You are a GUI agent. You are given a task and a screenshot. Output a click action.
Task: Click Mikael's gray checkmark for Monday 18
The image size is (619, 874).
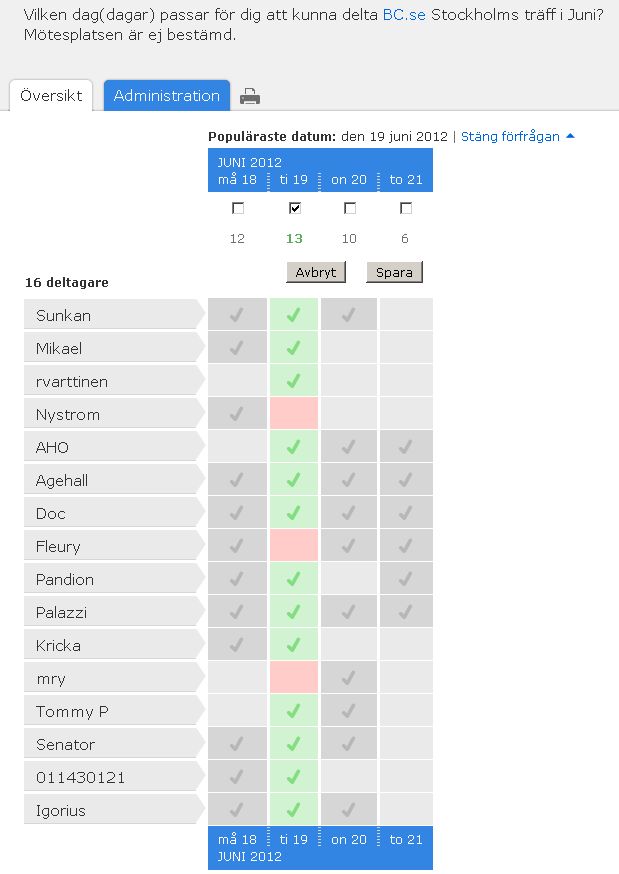(237, 348)
